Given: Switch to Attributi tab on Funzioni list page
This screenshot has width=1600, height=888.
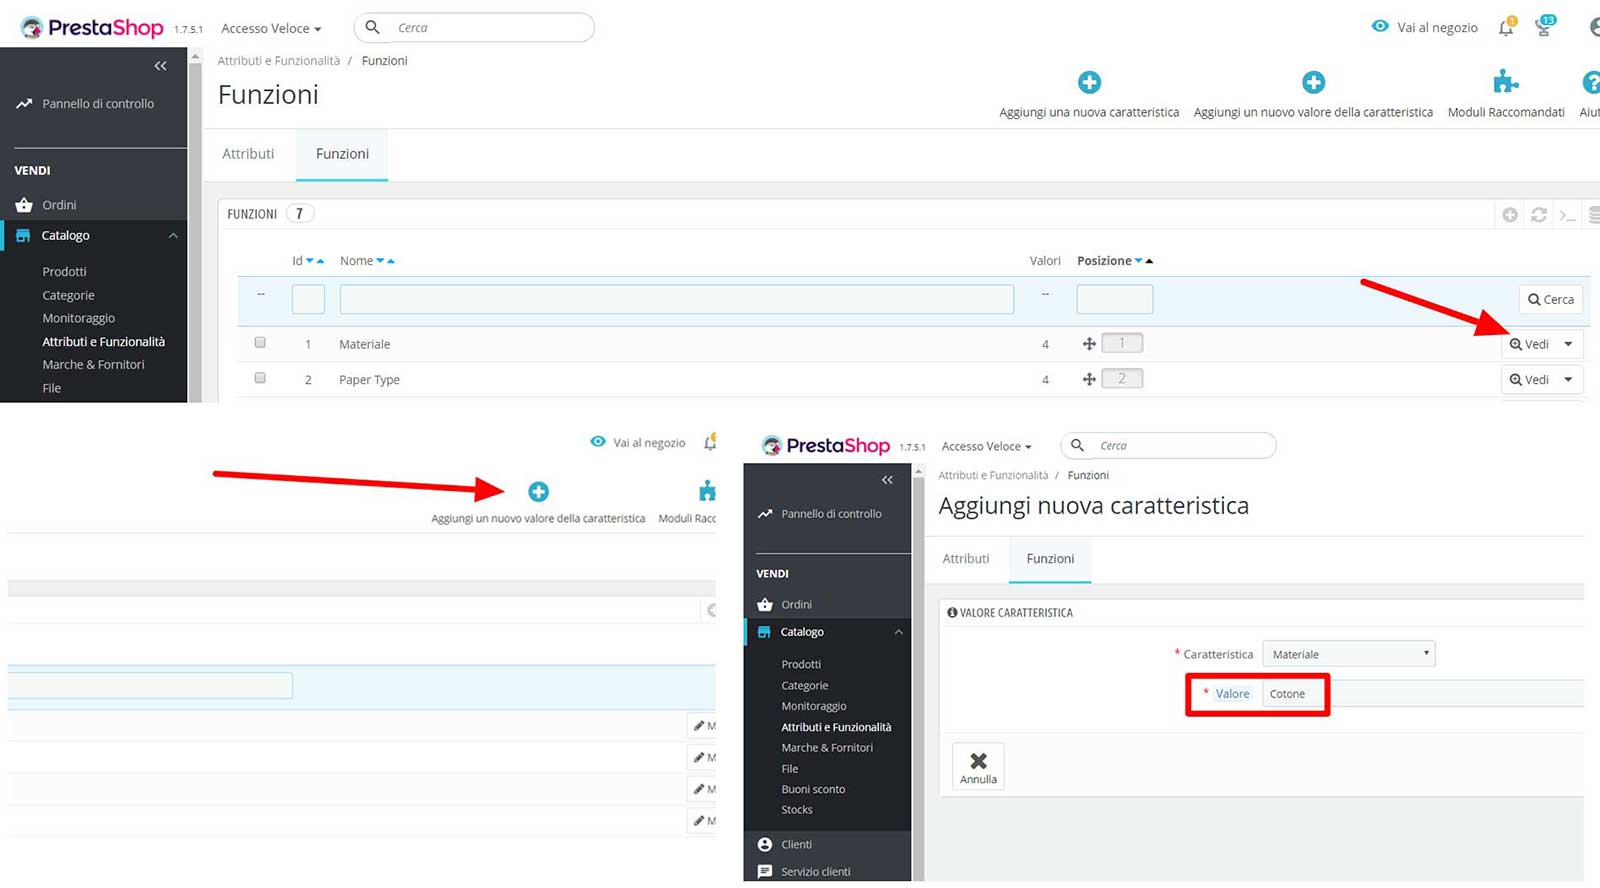Looking at the screenshot, I should (x=248, y=154).
